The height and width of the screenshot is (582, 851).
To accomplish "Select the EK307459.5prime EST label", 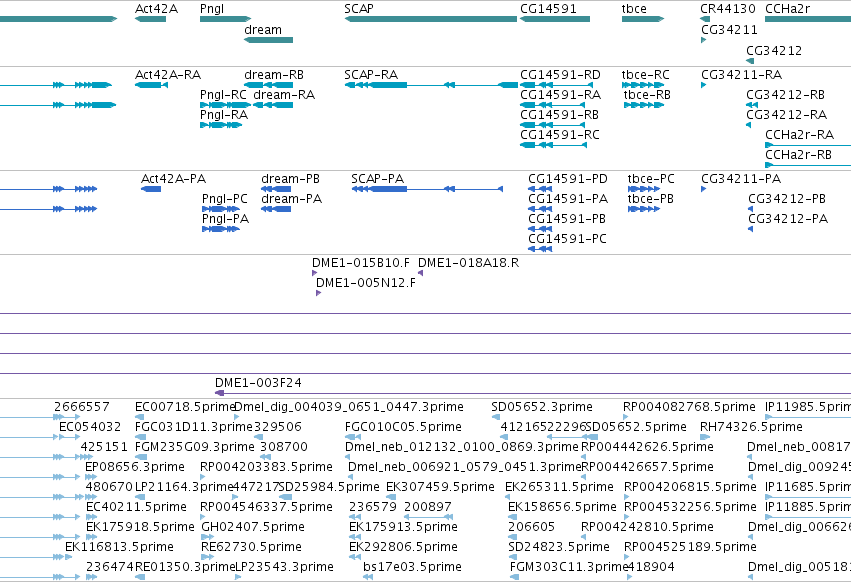I will [x=440, y=487].
